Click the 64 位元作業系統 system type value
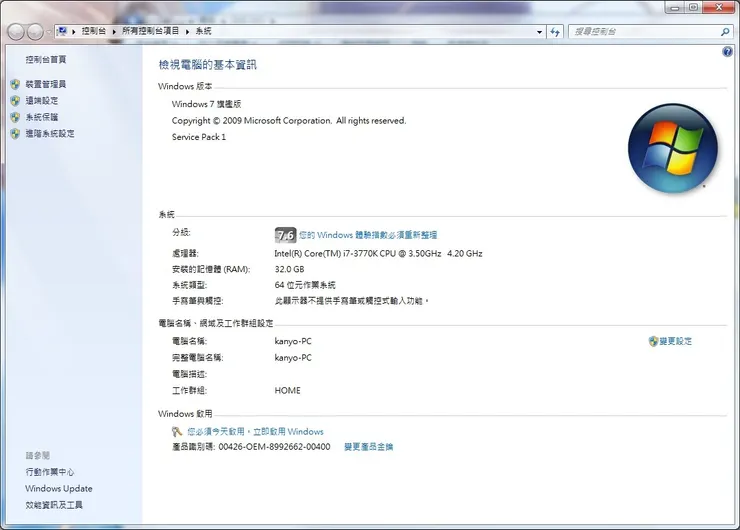 (x=305, y=285)
